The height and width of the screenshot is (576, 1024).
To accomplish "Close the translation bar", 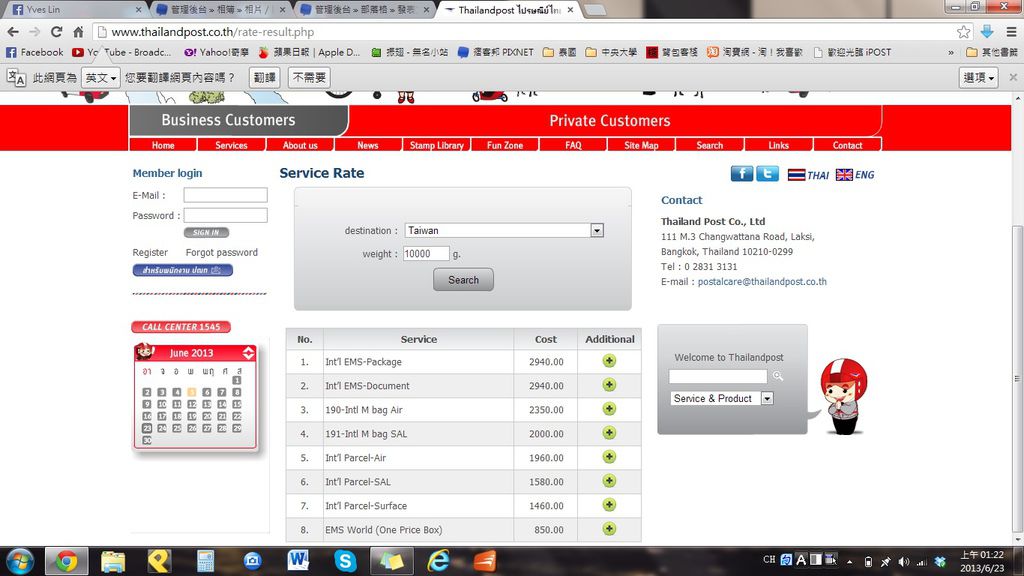I will 1013,77.
